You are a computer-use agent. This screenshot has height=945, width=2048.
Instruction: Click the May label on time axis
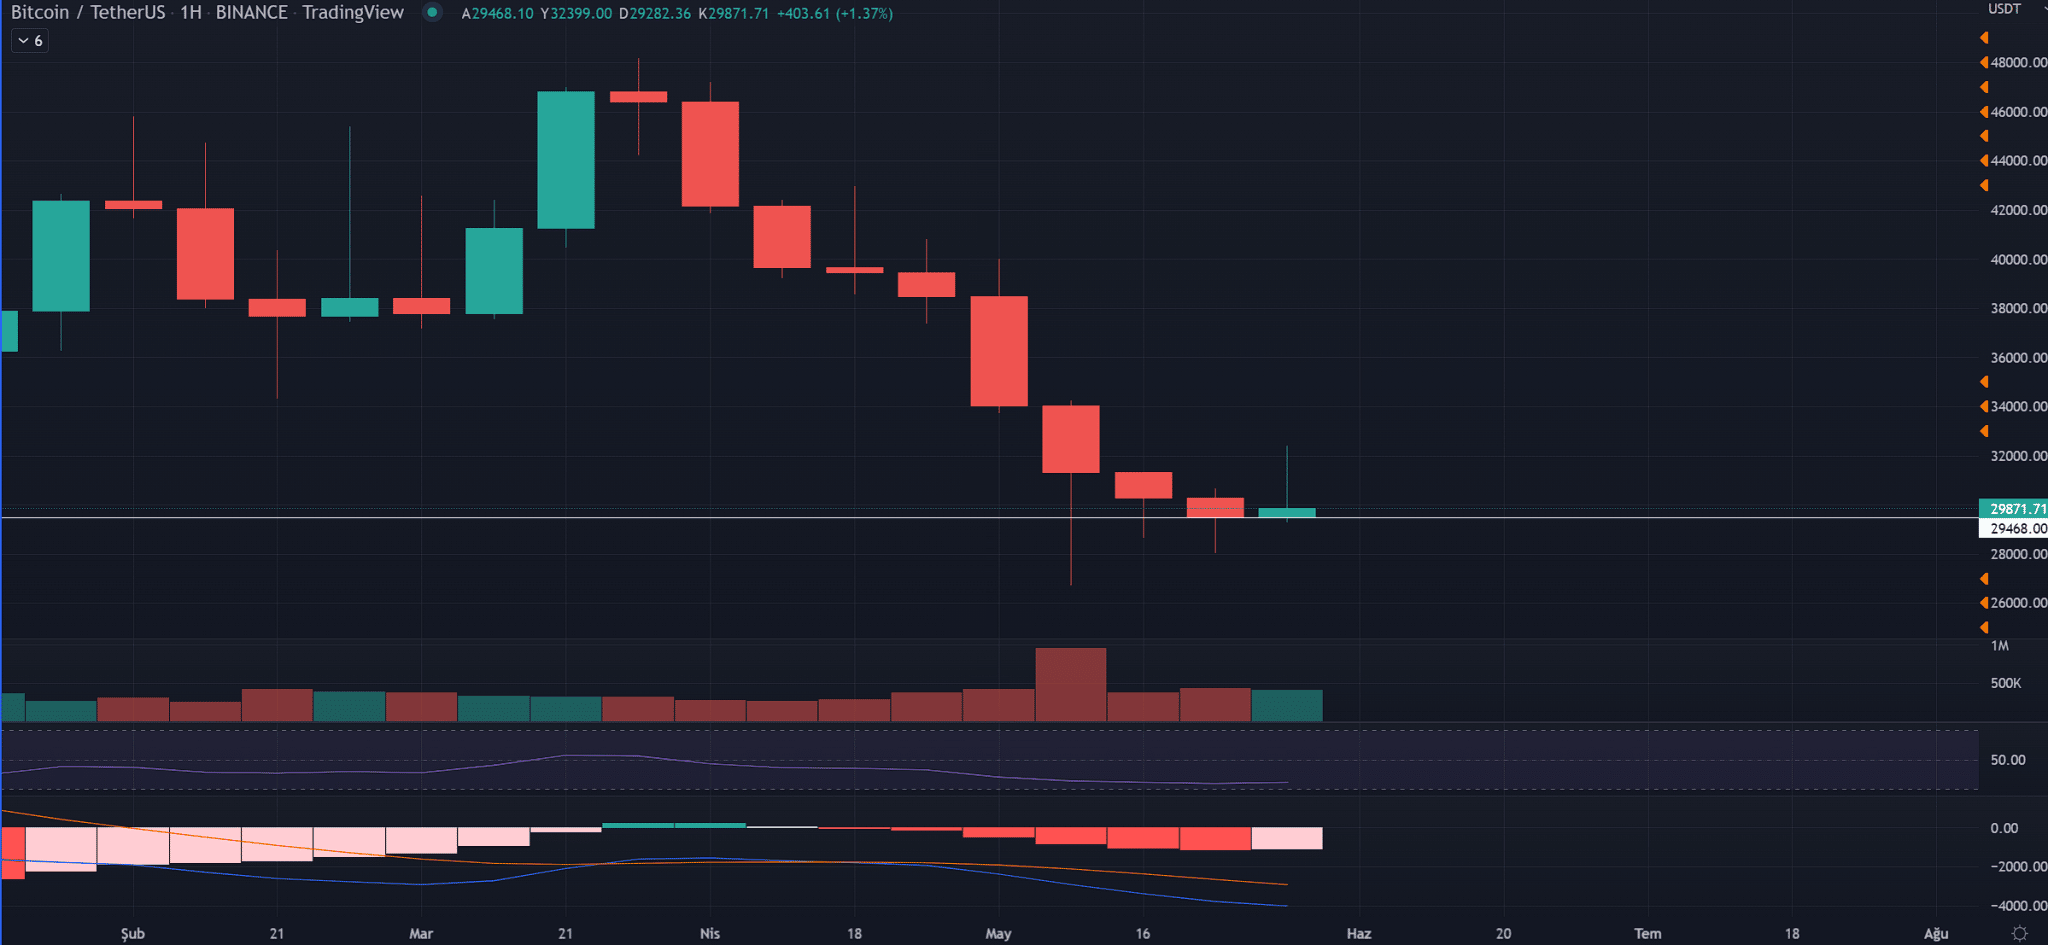tap(998, 933)
